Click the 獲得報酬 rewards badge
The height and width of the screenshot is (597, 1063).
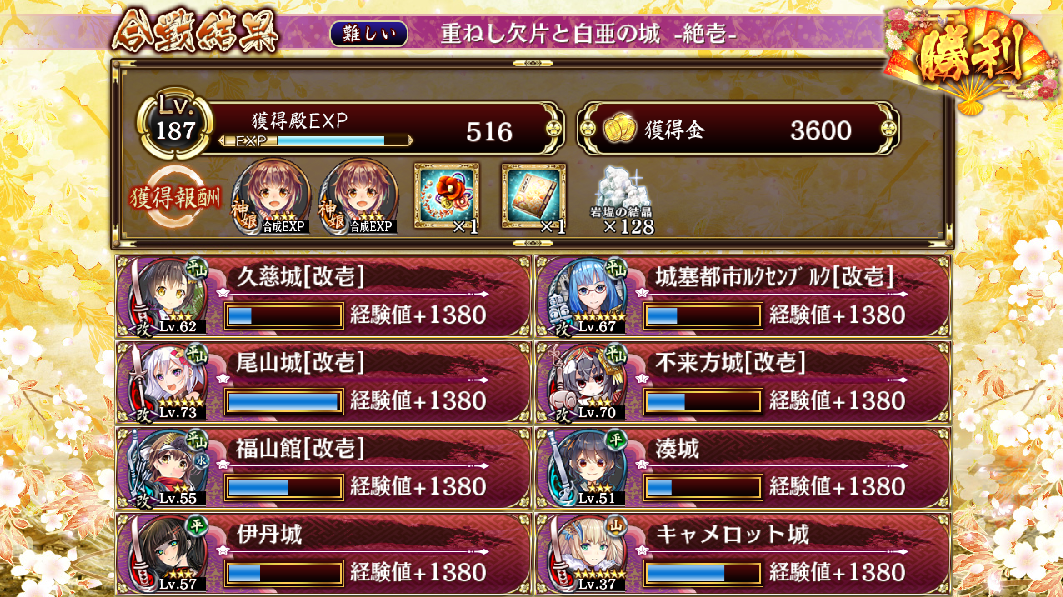pyautogui.click(x=176, y=197)
